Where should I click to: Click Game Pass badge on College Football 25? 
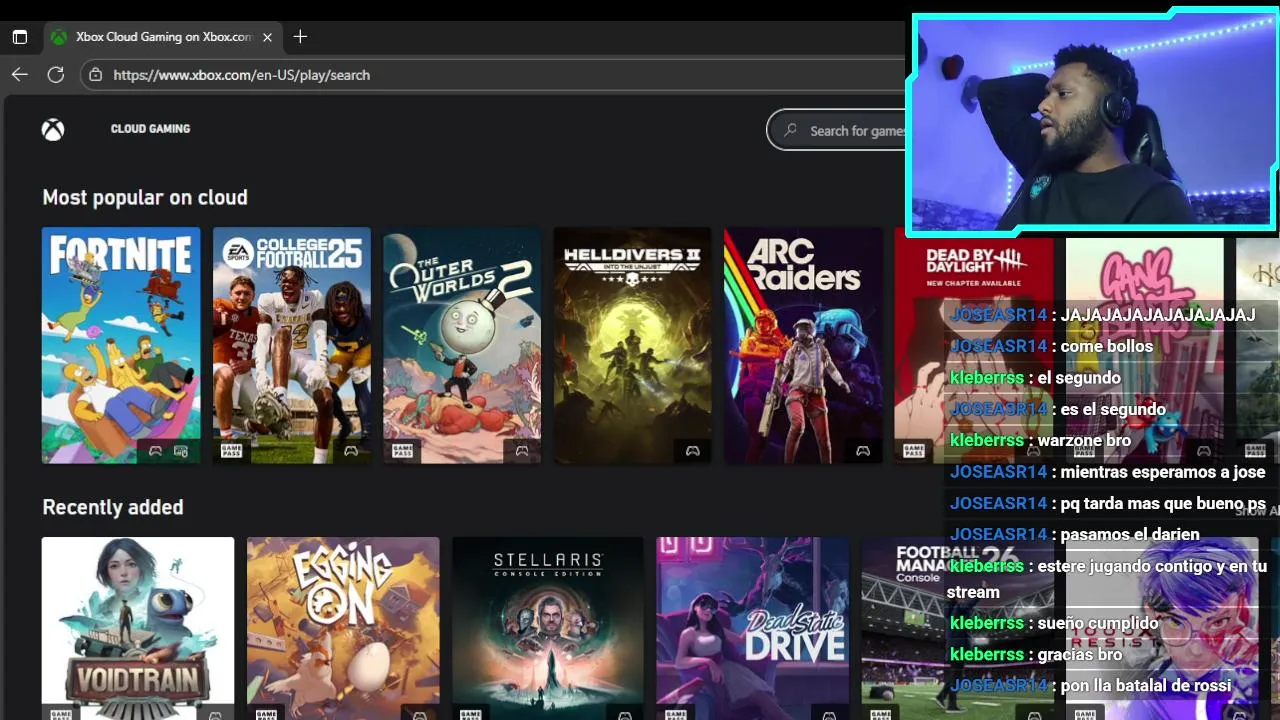232,451
